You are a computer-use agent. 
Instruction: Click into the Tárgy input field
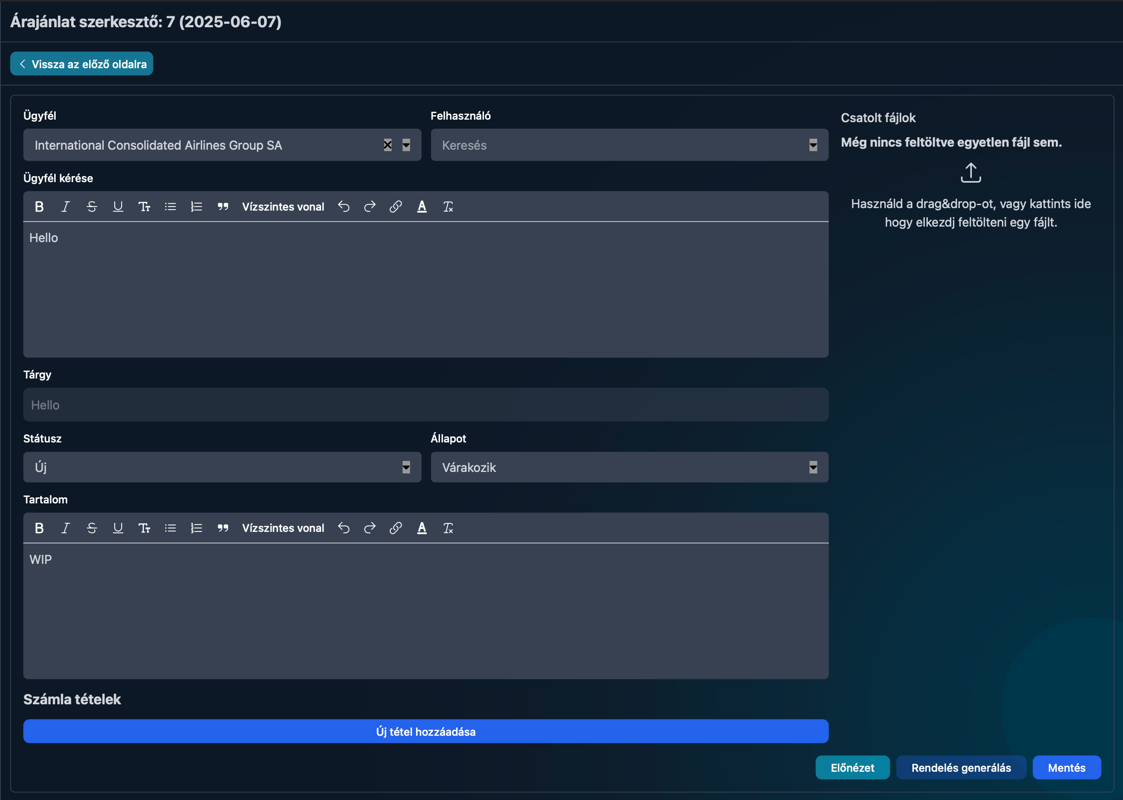426,405
